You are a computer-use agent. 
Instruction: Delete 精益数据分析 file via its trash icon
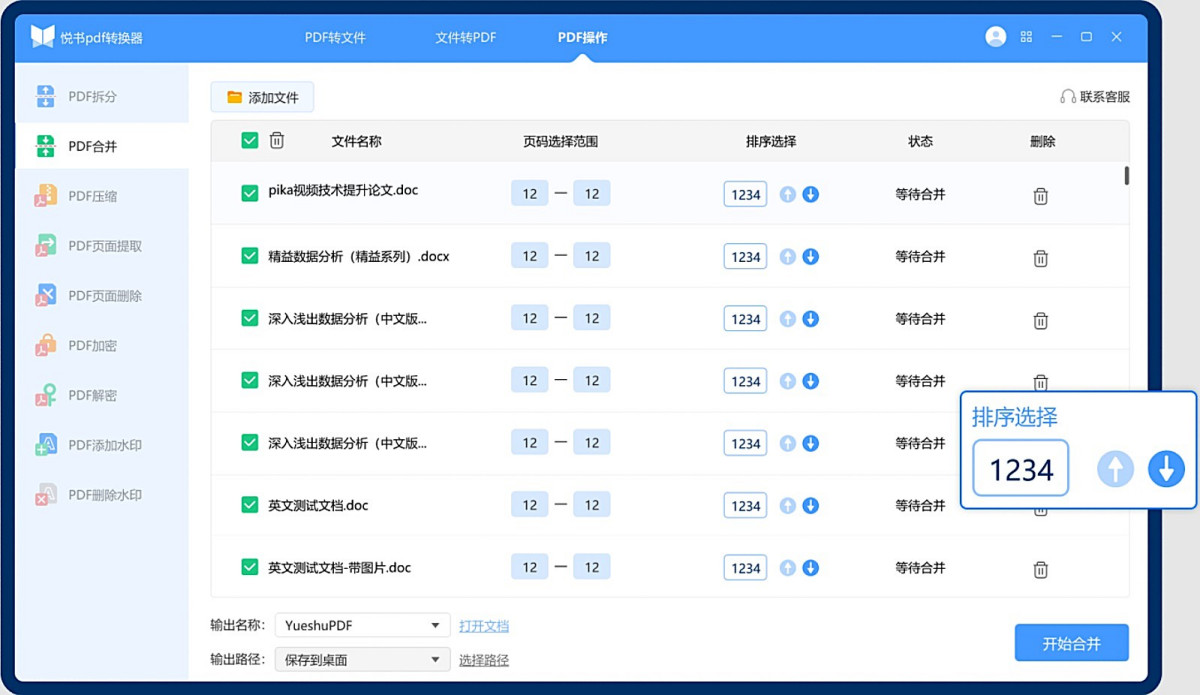pos(1040,258)
